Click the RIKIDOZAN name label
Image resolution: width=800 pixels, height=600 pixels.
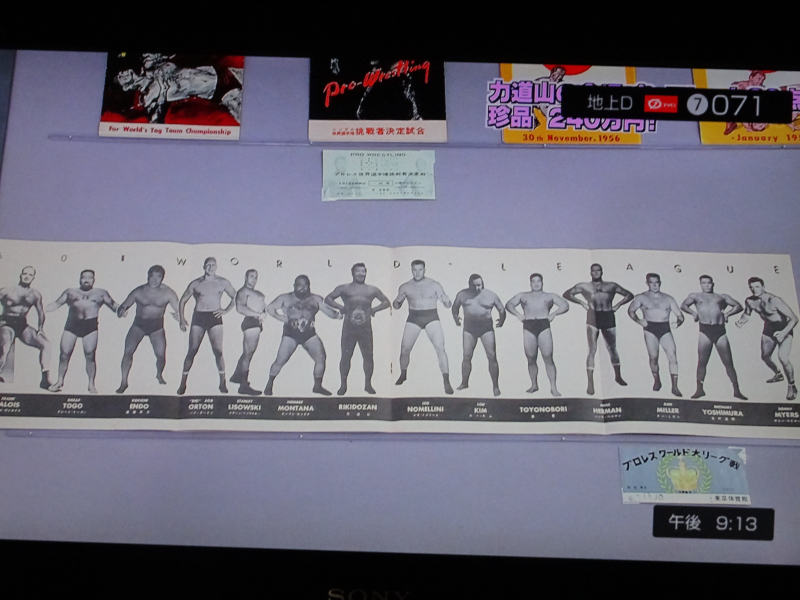coord(358,407)
